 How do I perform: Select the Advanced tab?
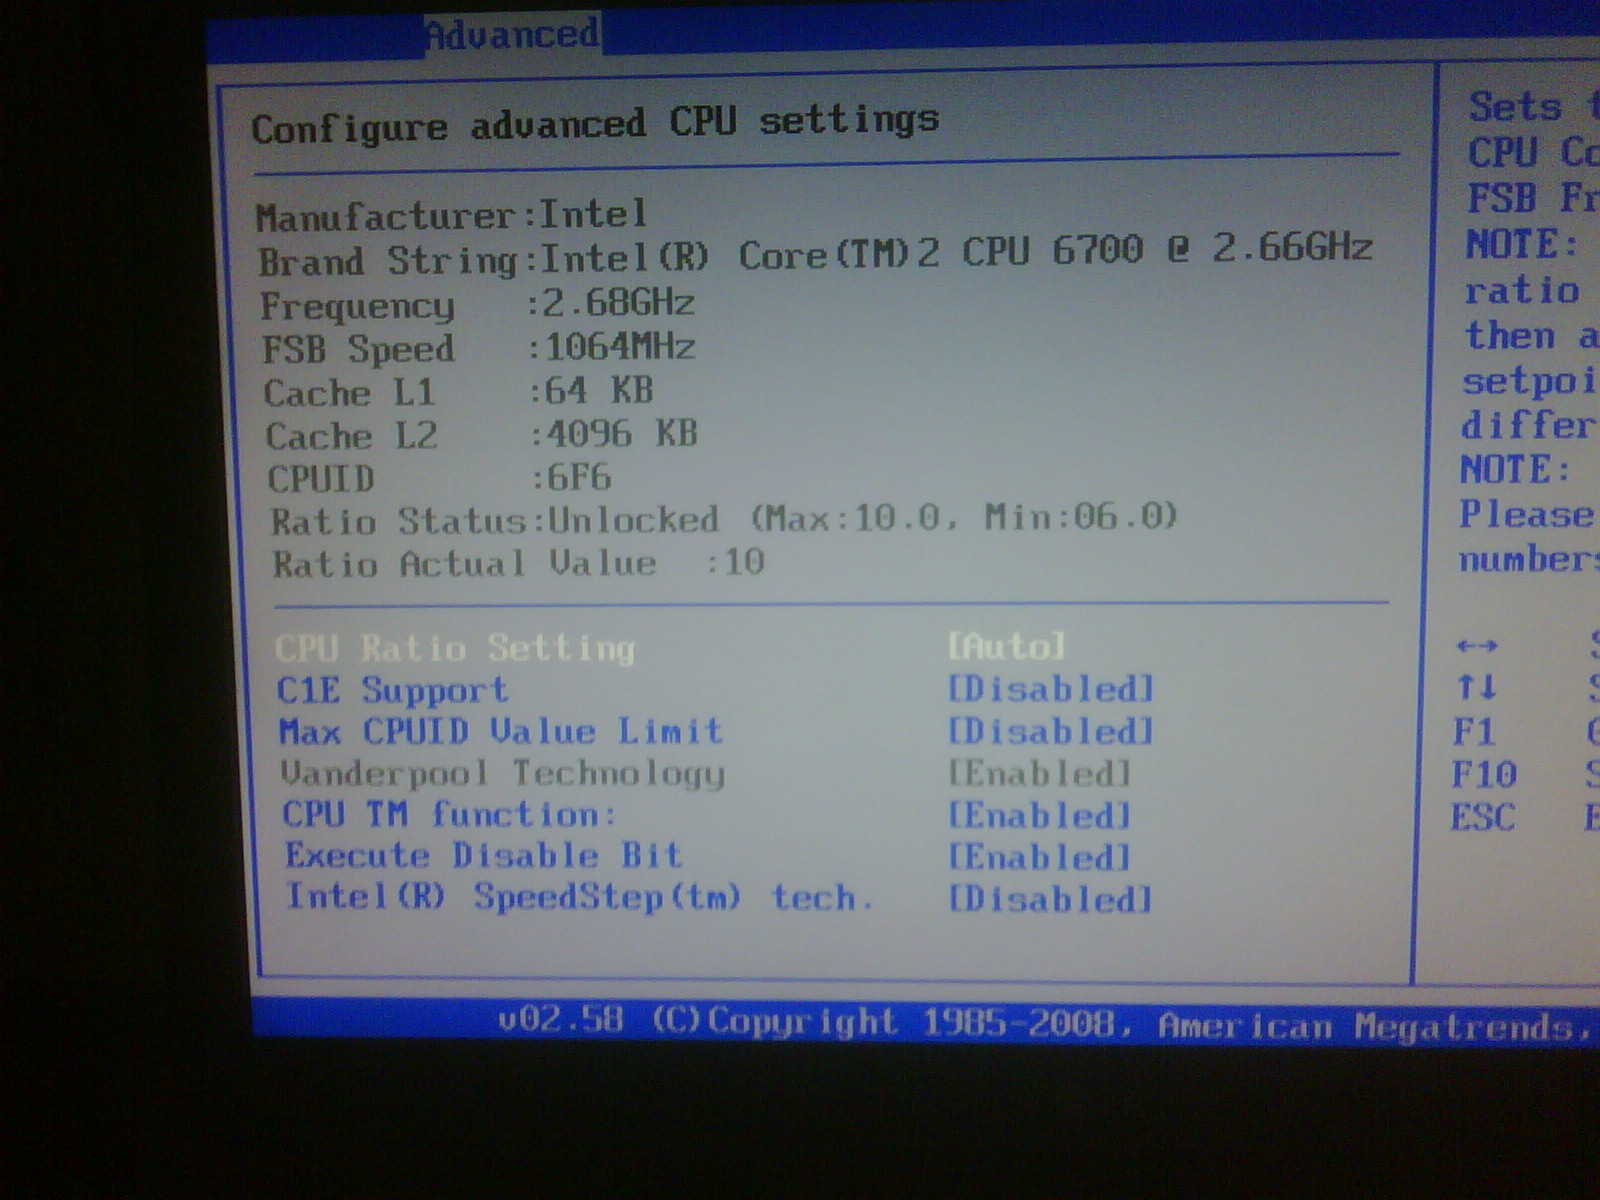(x=512, y=35)
